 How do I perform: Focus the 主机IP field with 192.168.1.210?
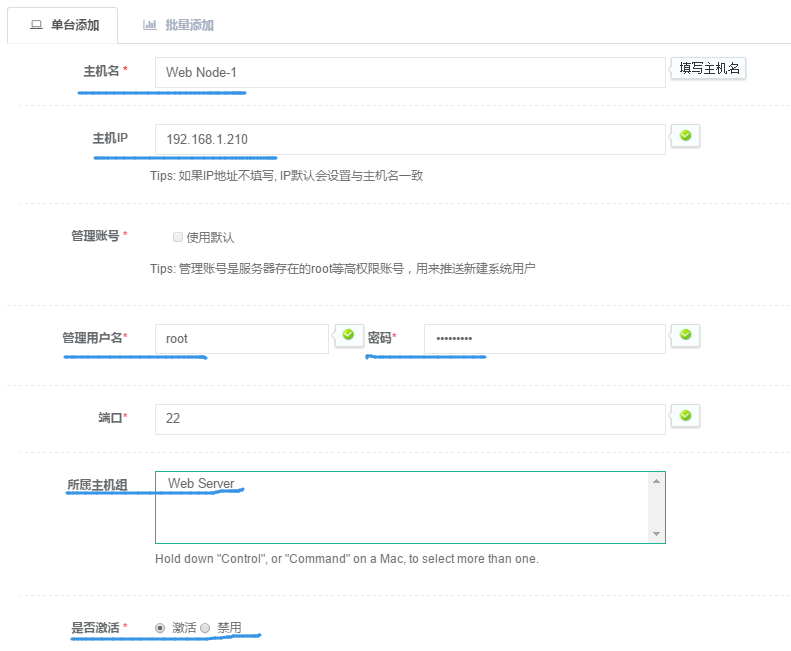coord(410,139)
